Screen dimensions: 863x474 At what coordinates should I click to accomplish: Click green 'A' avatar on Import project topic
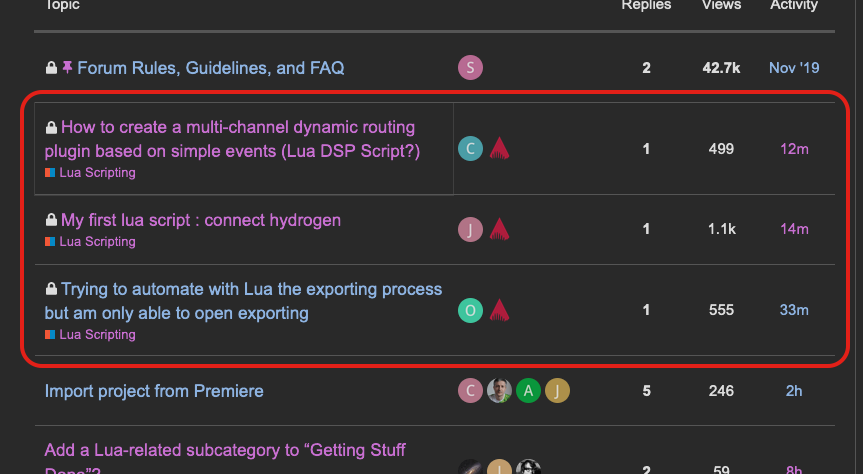point(528,391)
